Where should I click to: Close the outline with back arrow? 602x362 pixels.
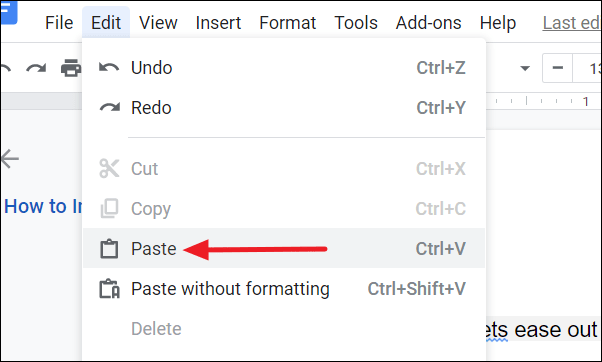coord(10,159)
